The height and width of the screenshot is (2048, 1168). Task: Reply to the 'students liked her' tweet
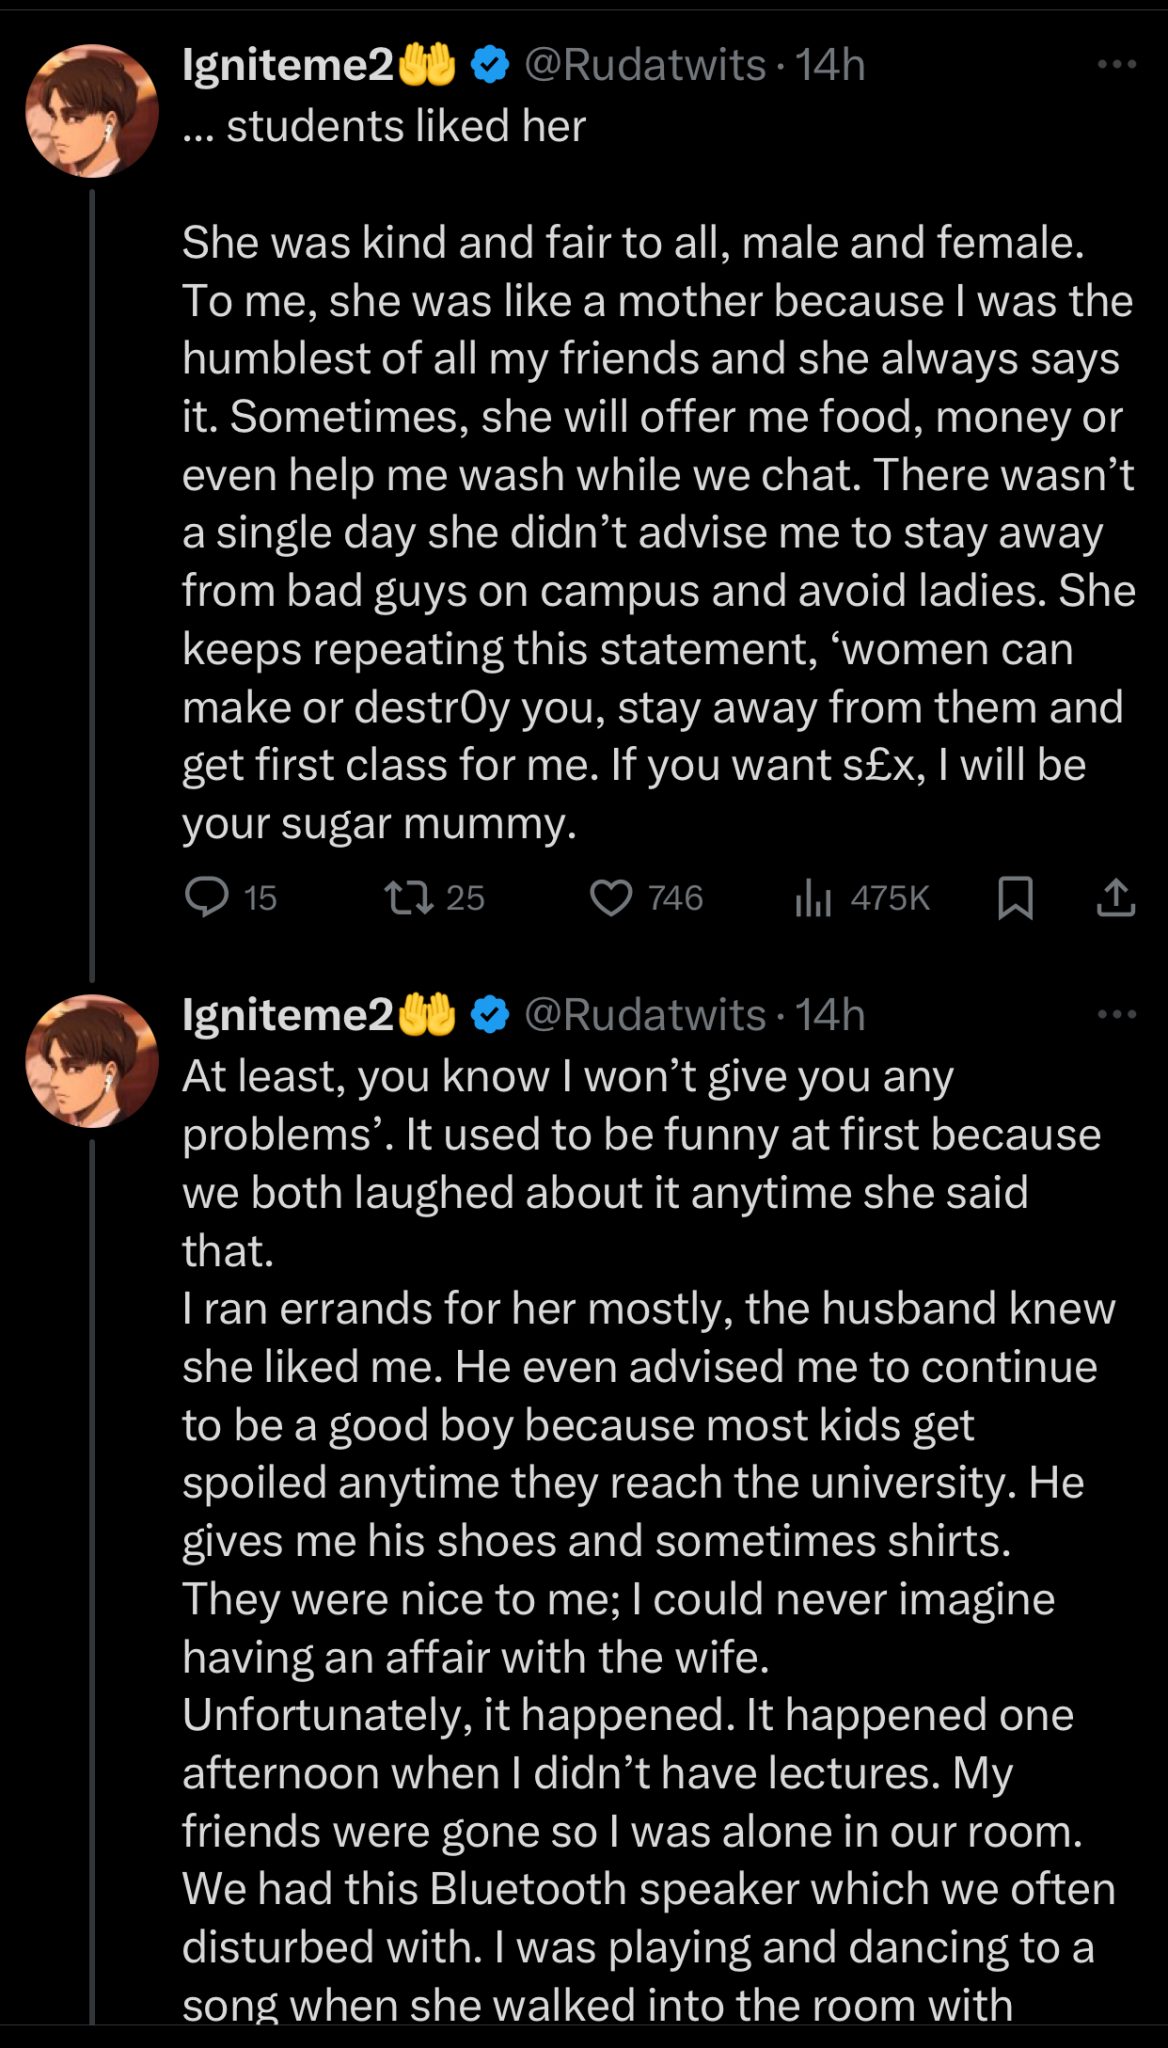(x=207, y=897)
